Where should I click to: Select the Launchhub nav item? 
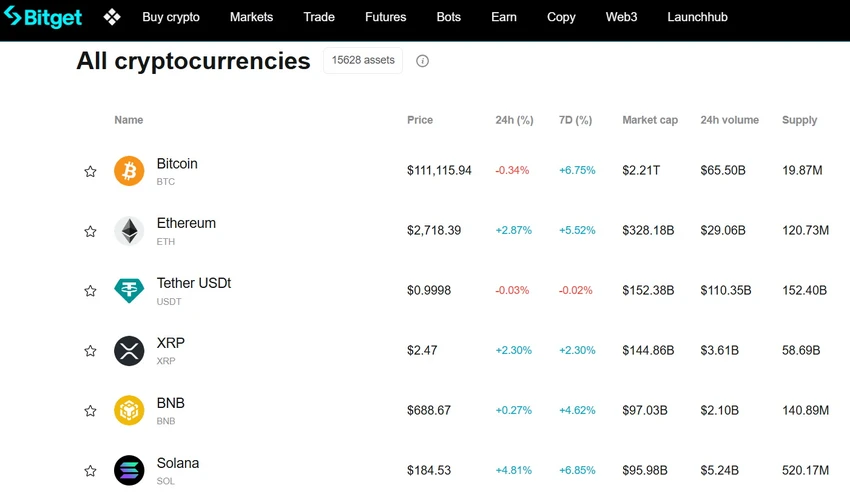[x=697, y=17]
